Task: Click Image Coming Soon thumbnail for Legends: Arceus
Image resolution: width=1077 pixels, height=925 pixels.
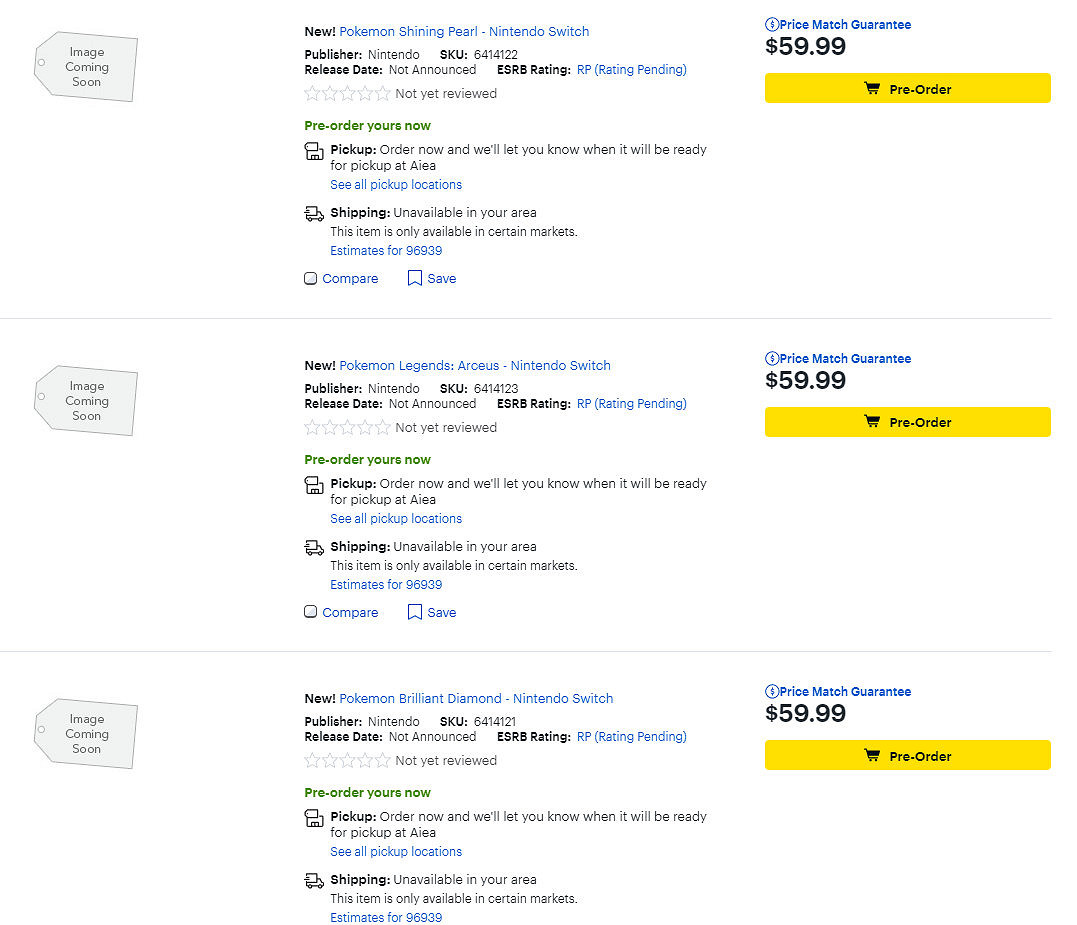Action: pos(86,401)
